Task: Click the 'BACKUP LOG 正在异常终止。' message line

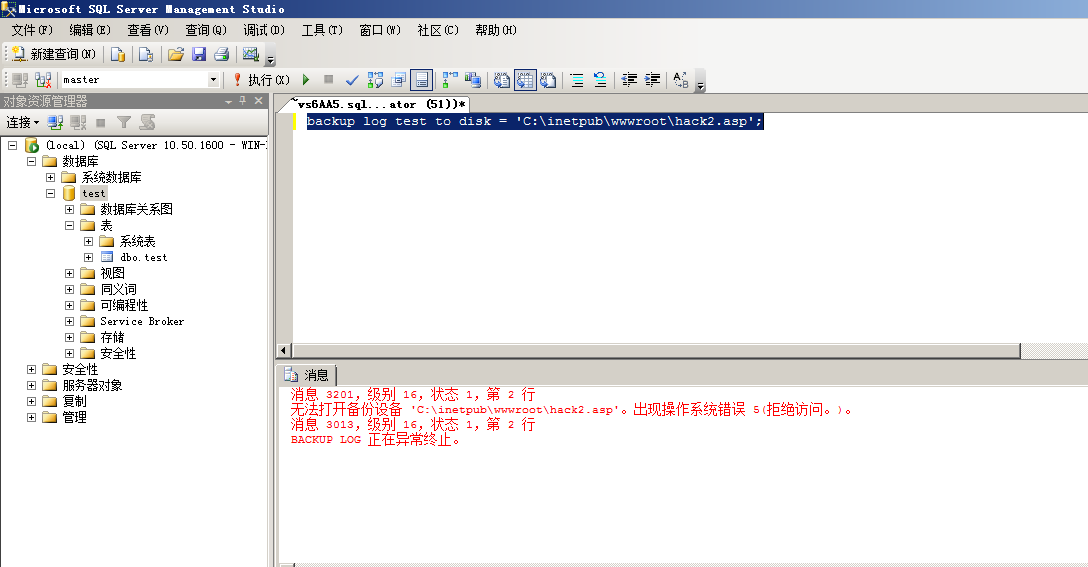Action: [x=375, y=439]
